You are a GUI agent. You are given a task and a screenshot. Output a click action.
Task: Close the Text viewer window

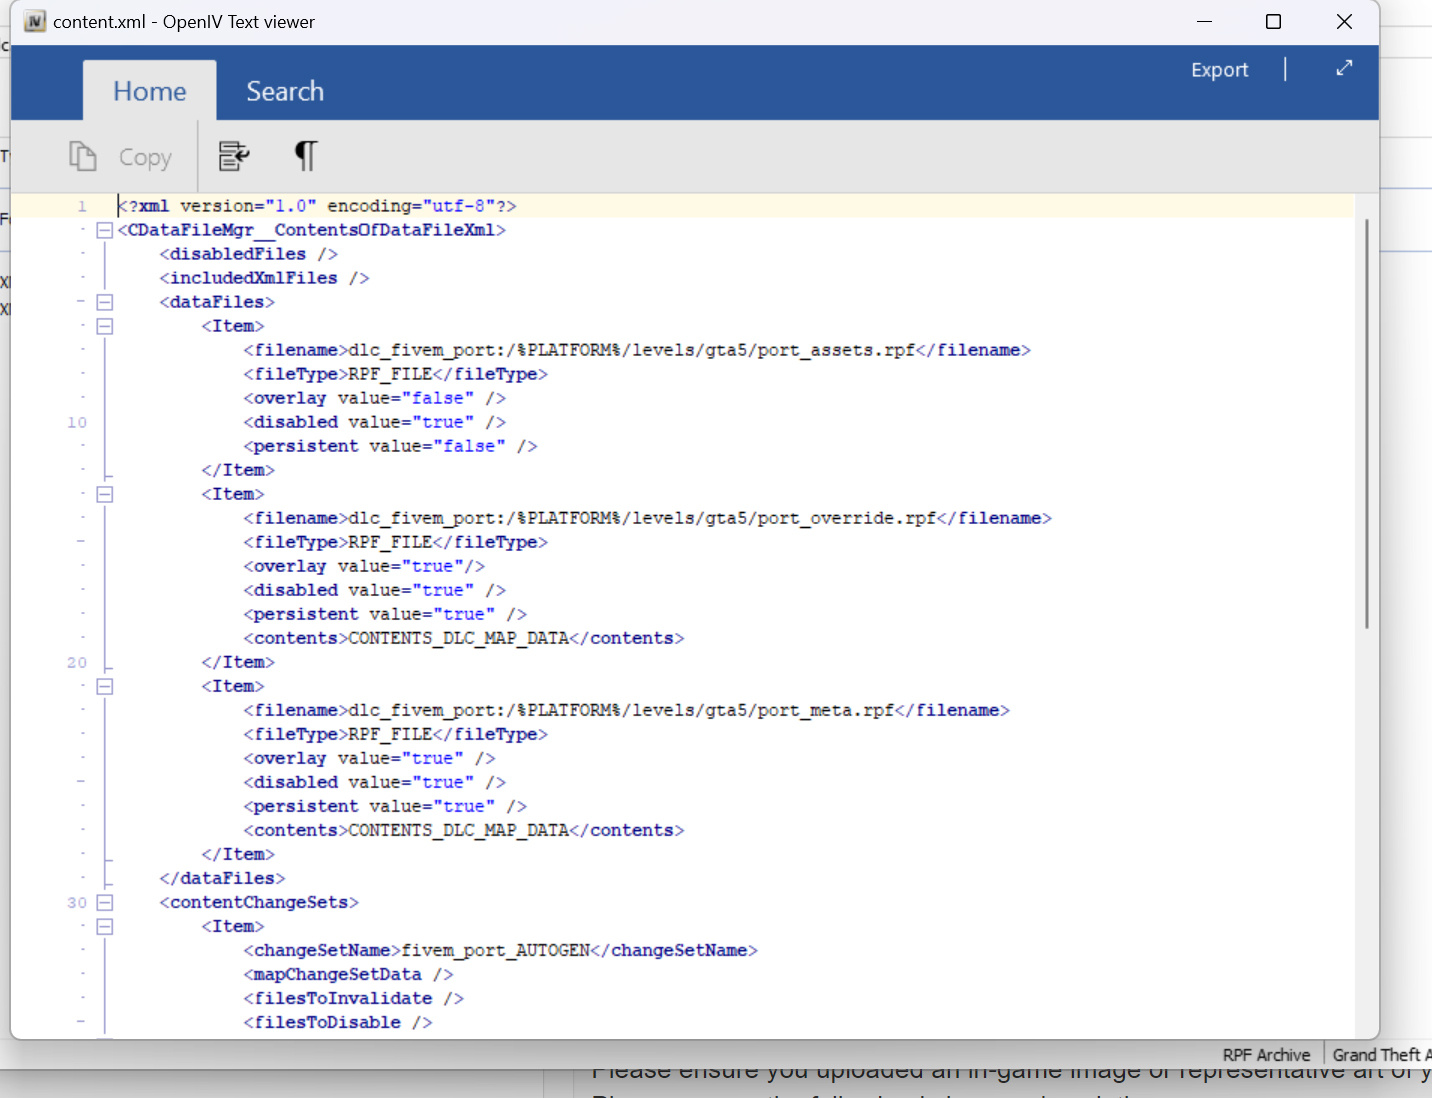coord(1344,21)
